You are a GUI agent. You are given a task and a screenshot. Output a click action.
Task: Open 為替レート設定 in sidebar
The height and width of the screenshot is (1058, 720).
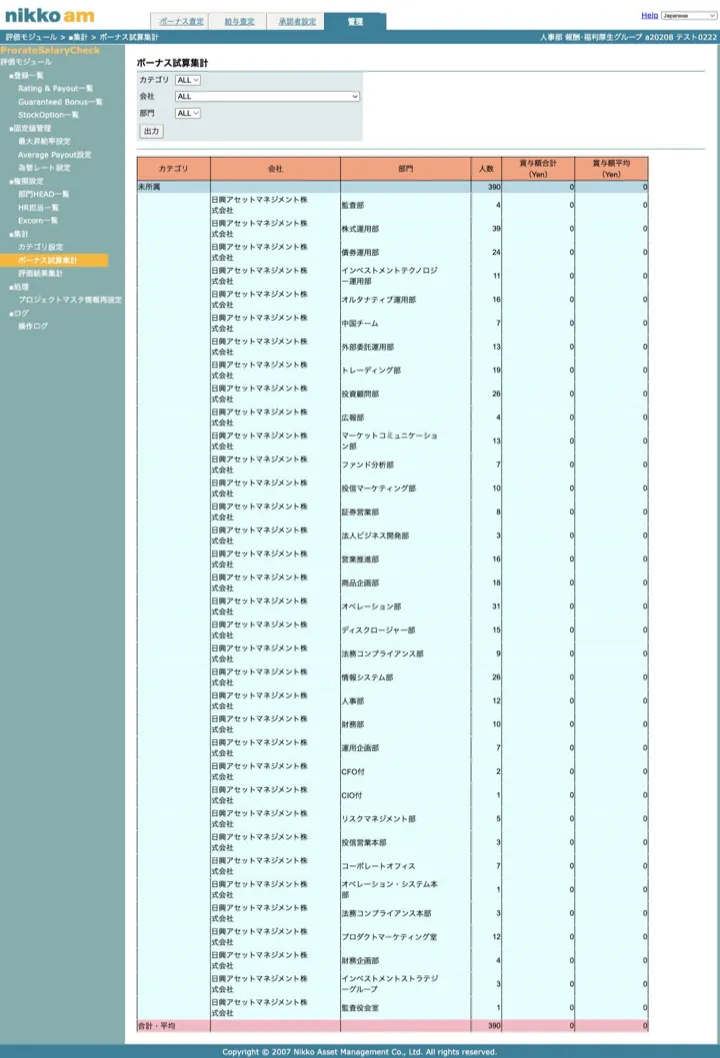(44, 167)
